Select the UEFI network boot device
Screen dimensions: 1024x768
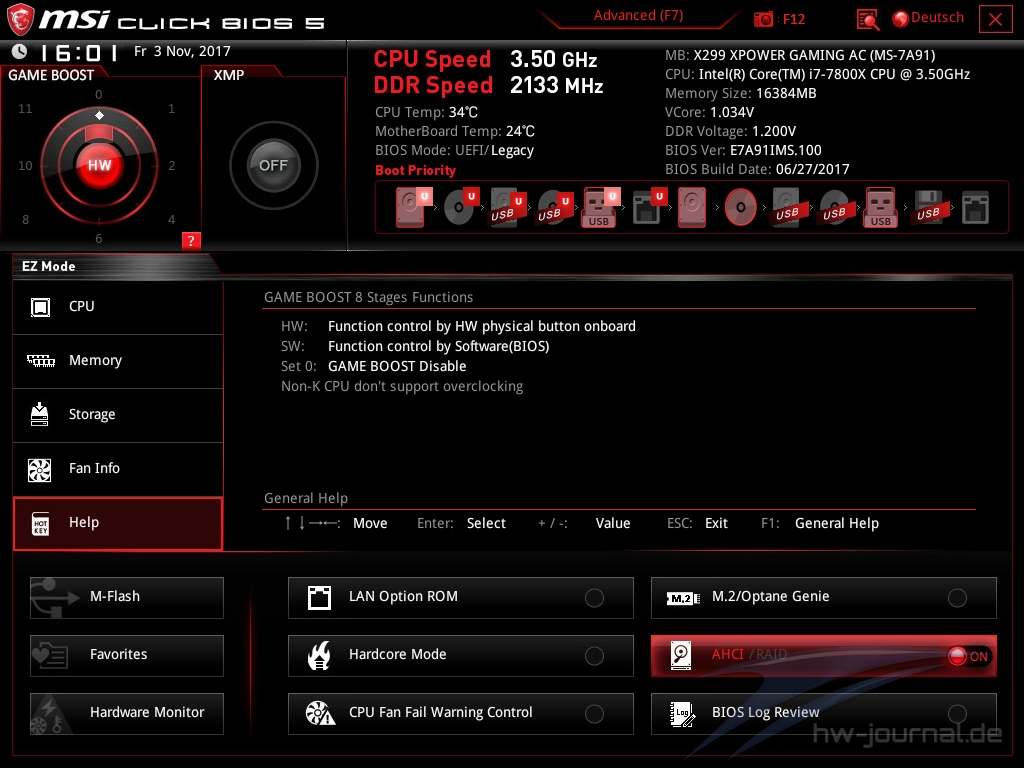coord(649,207)
